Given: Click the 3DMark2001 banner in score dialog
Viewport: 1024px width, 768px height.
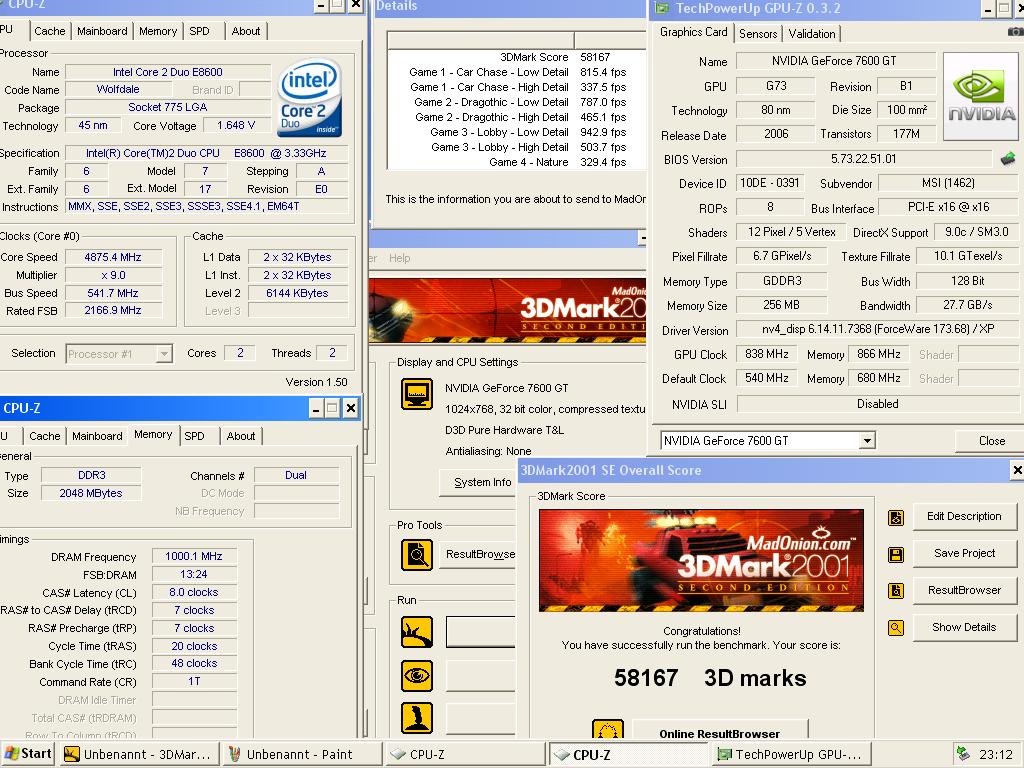Looking at the screenshot, I should pyautogui.click(x=701, y=560).
